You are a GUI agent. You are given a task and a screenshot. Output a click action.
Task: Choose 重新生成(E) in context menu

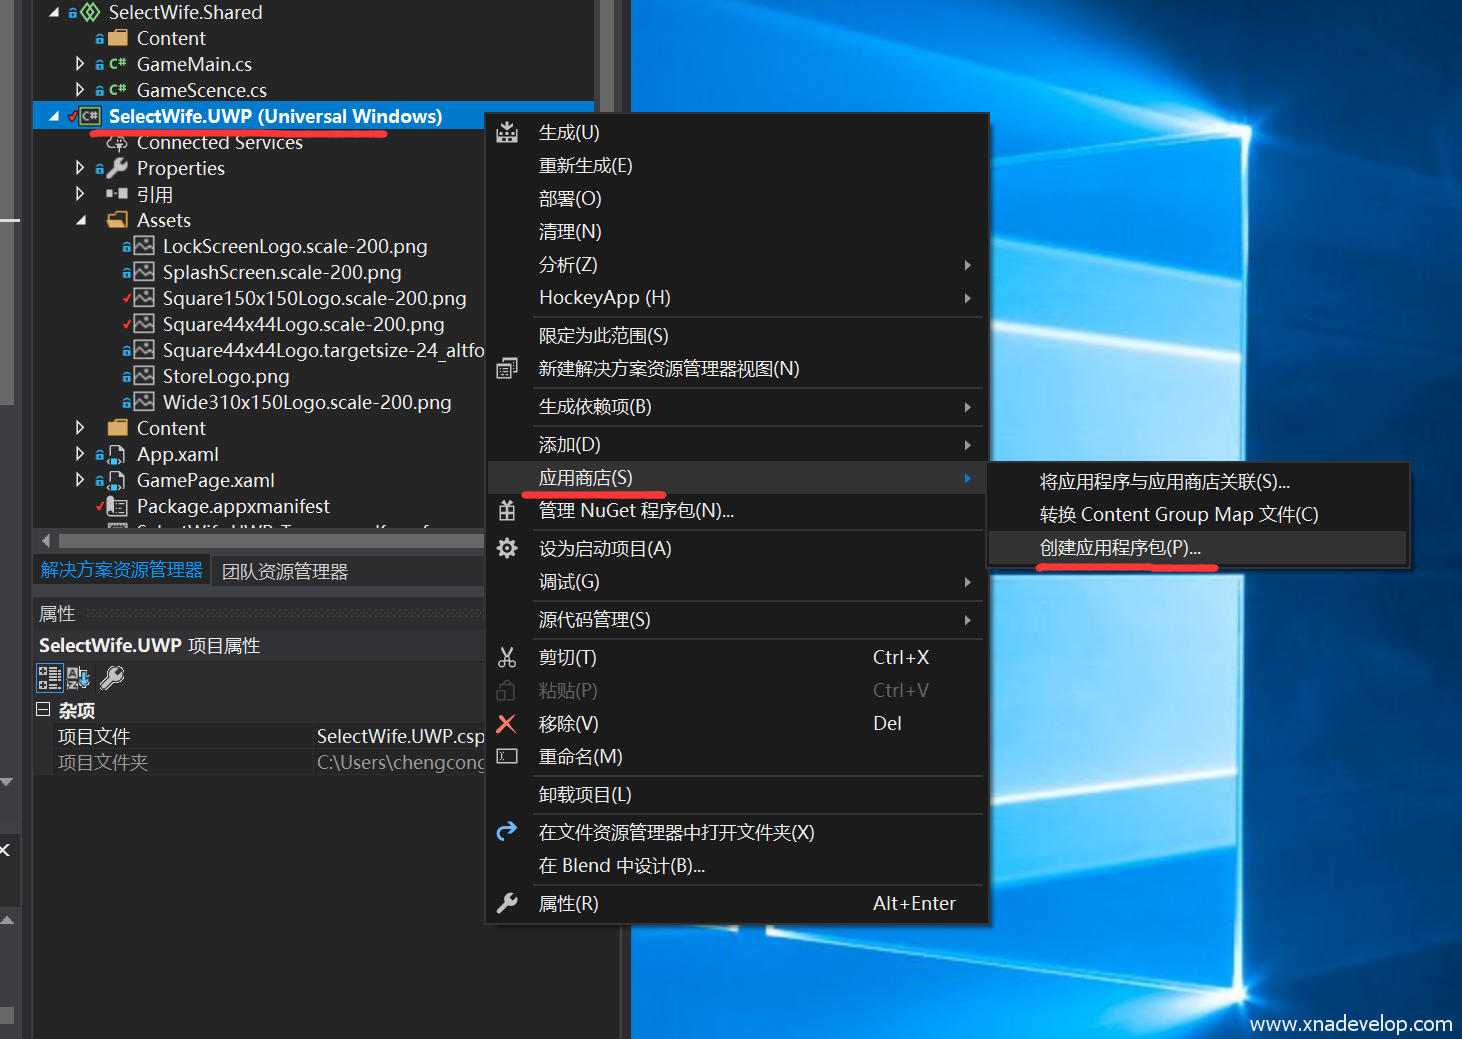[x=585, y=166]
